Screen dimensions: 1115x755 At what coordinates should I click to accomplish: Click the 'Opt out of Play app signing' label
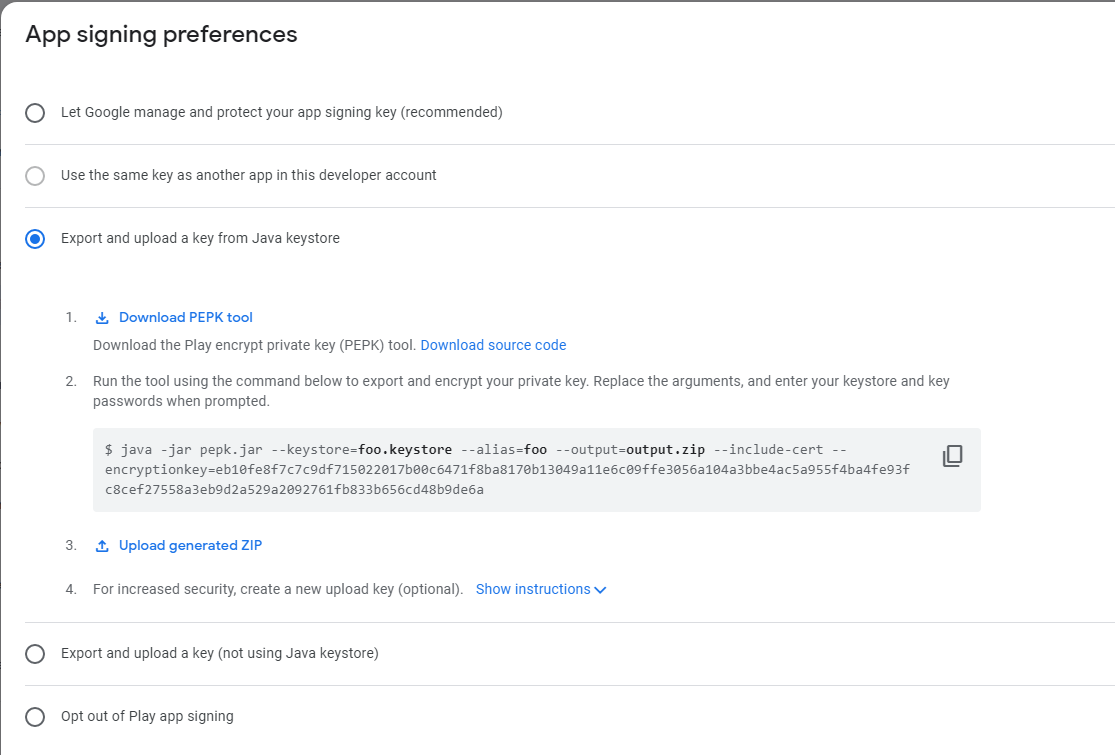147,716
